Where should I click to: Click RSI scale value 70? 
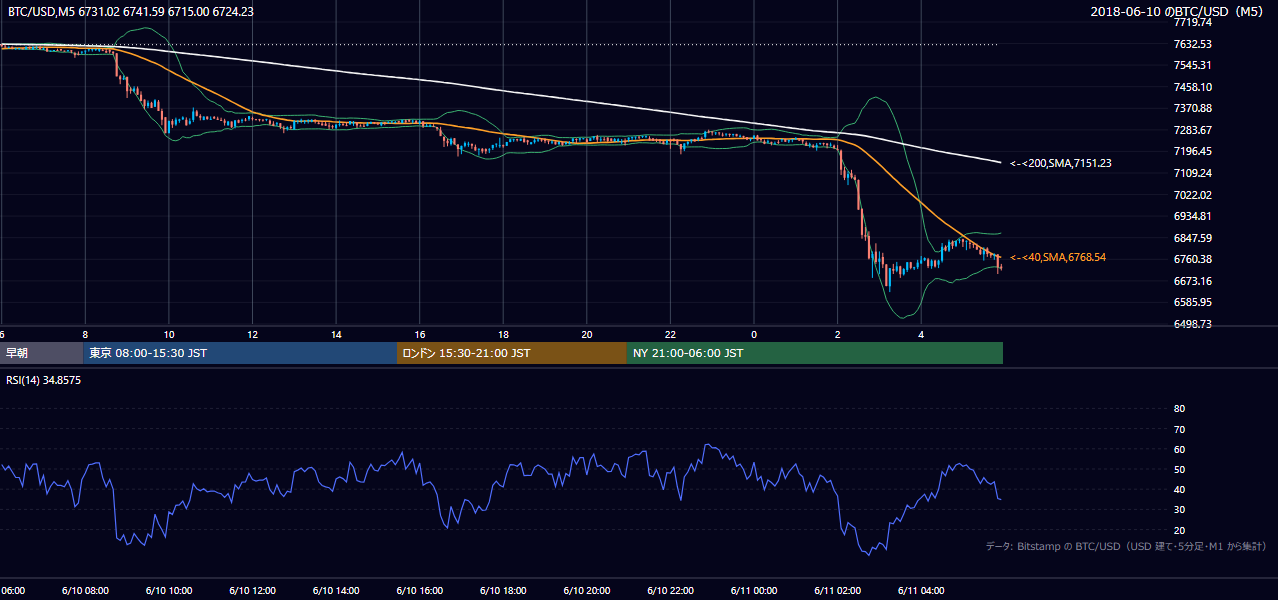[x=1179, y=429]
